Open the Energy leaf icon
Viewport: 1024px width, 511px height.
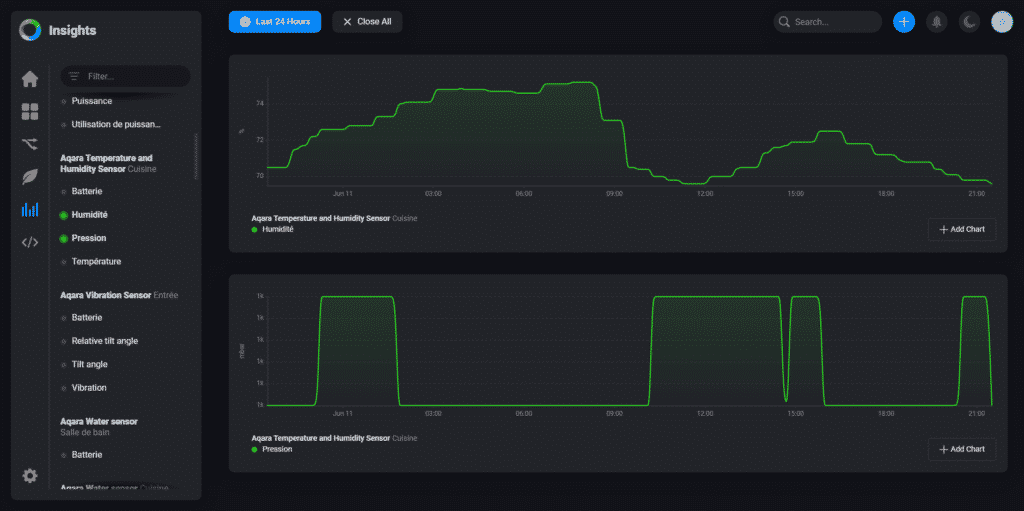tap(30, 177)
